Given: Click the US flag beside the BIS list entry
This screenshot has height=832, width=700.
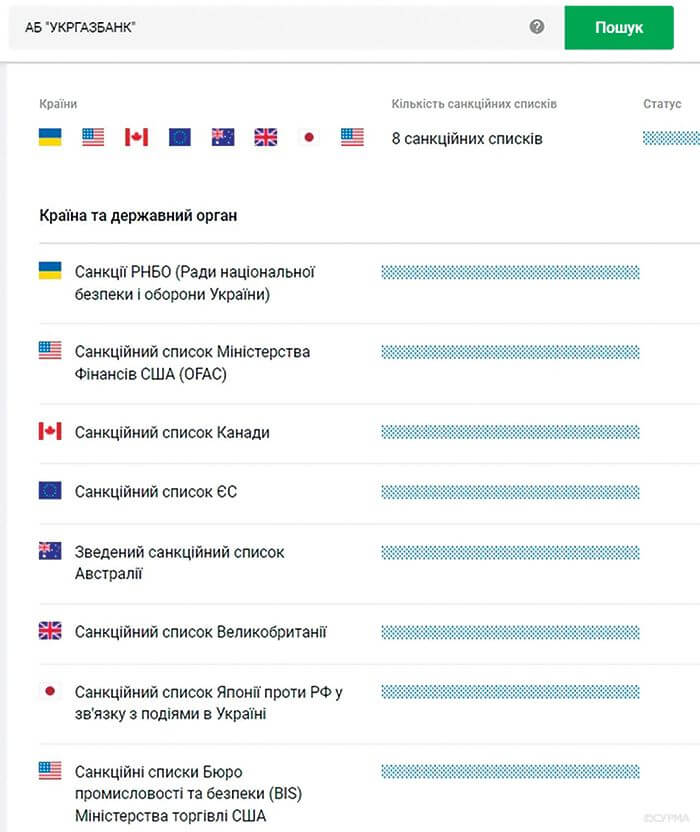Looking at the screenshot, I should click(50, 771).
